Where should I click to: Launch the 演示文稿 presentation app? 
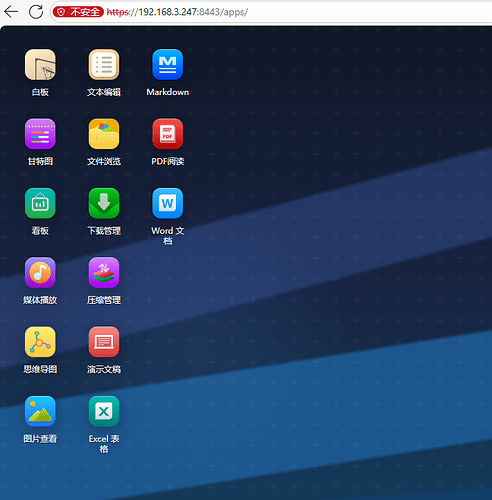pos(104,342)
